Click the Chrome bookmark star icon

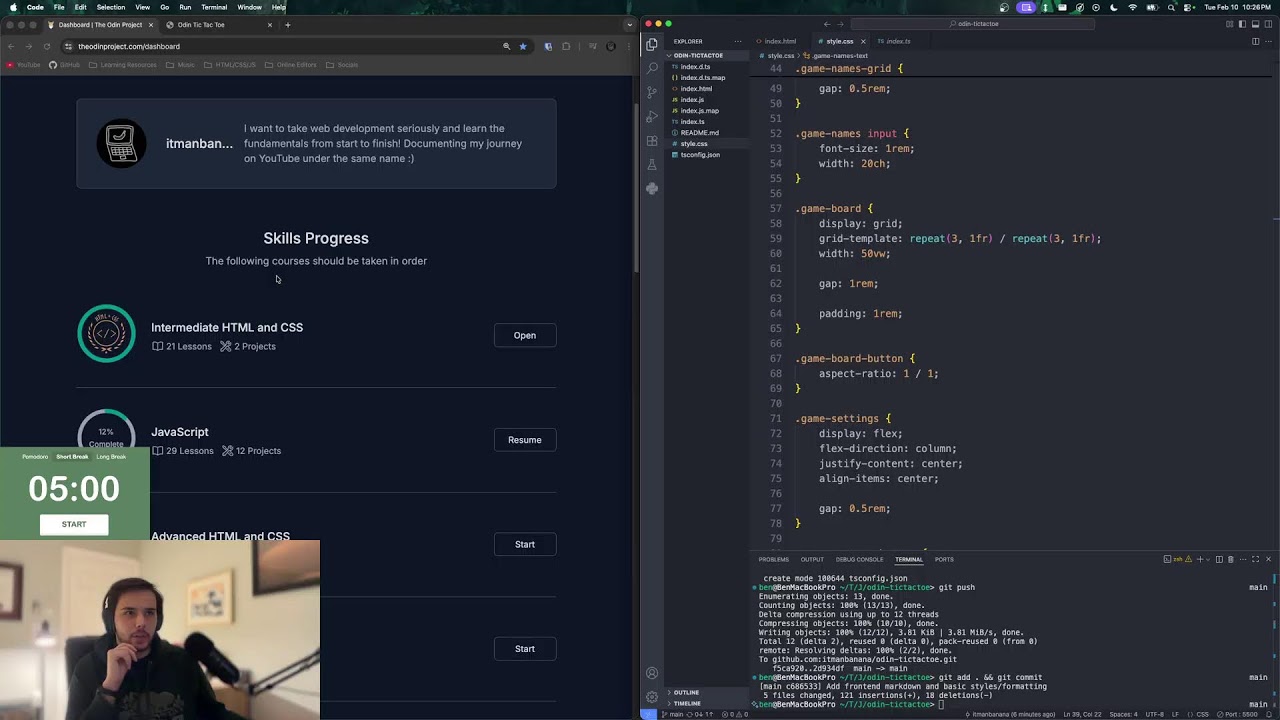[x=522, y=46]
